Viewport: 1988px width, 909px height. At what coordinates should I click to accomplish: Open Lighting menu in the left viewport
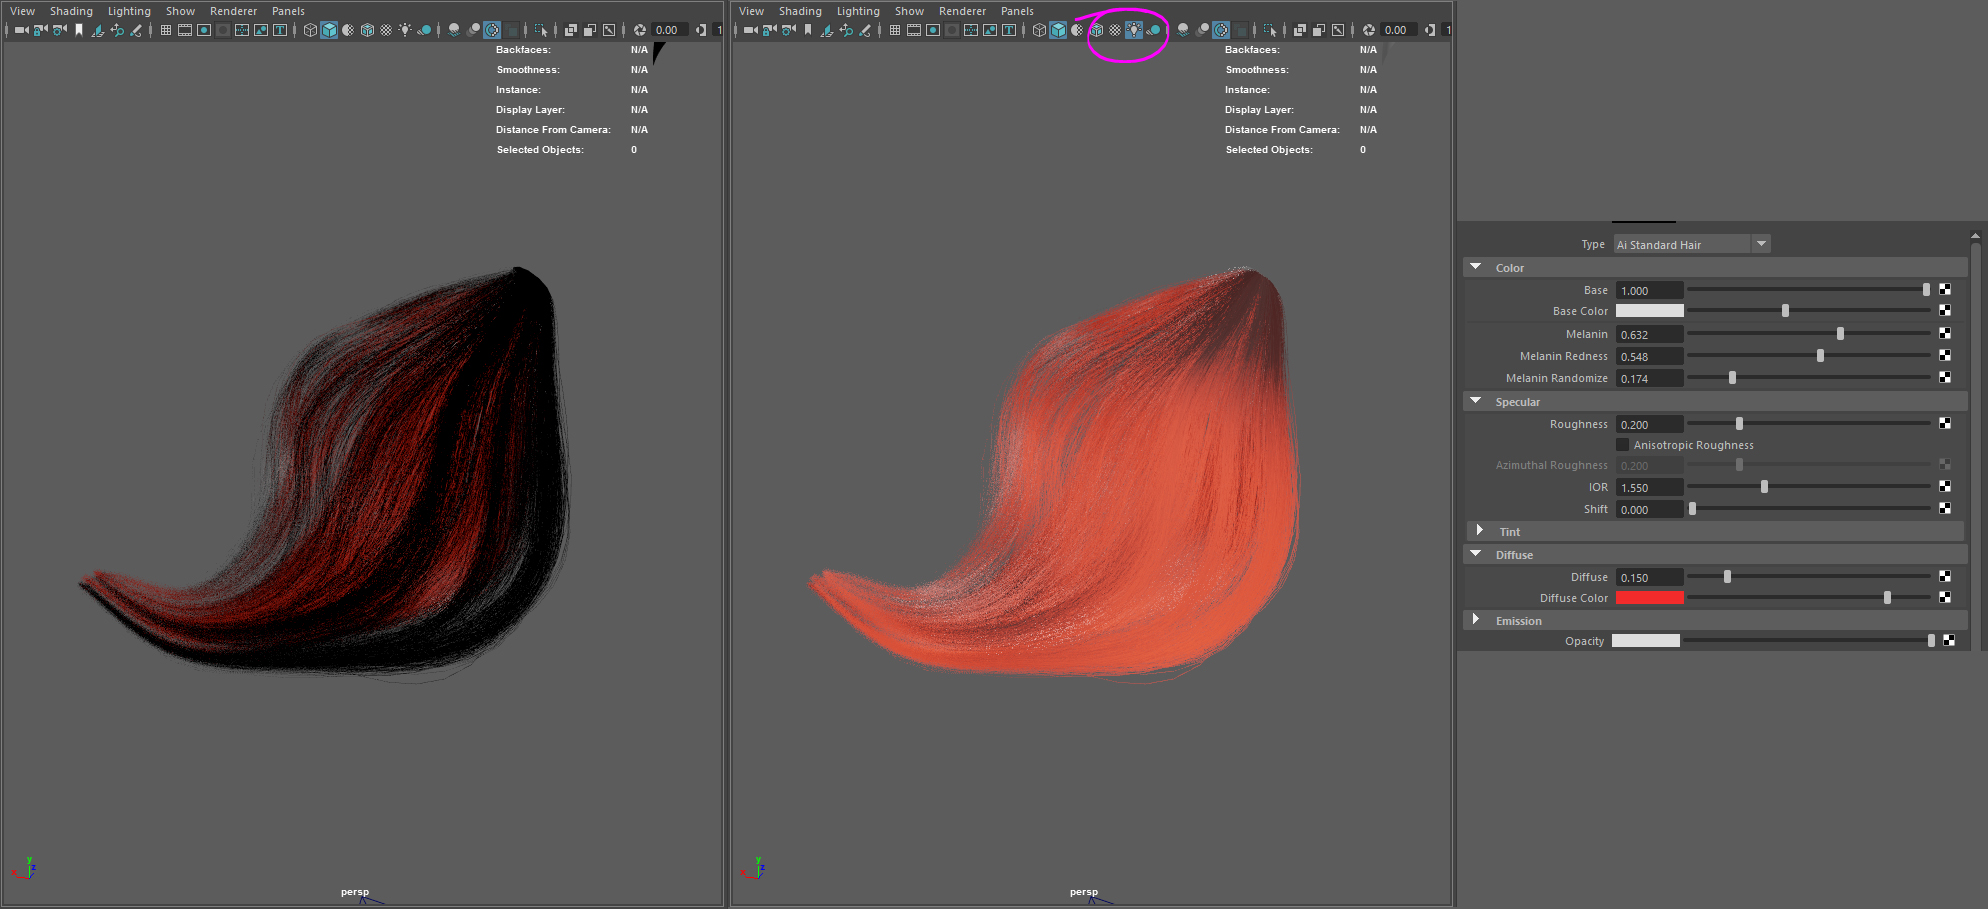click(x=129, y=11)
